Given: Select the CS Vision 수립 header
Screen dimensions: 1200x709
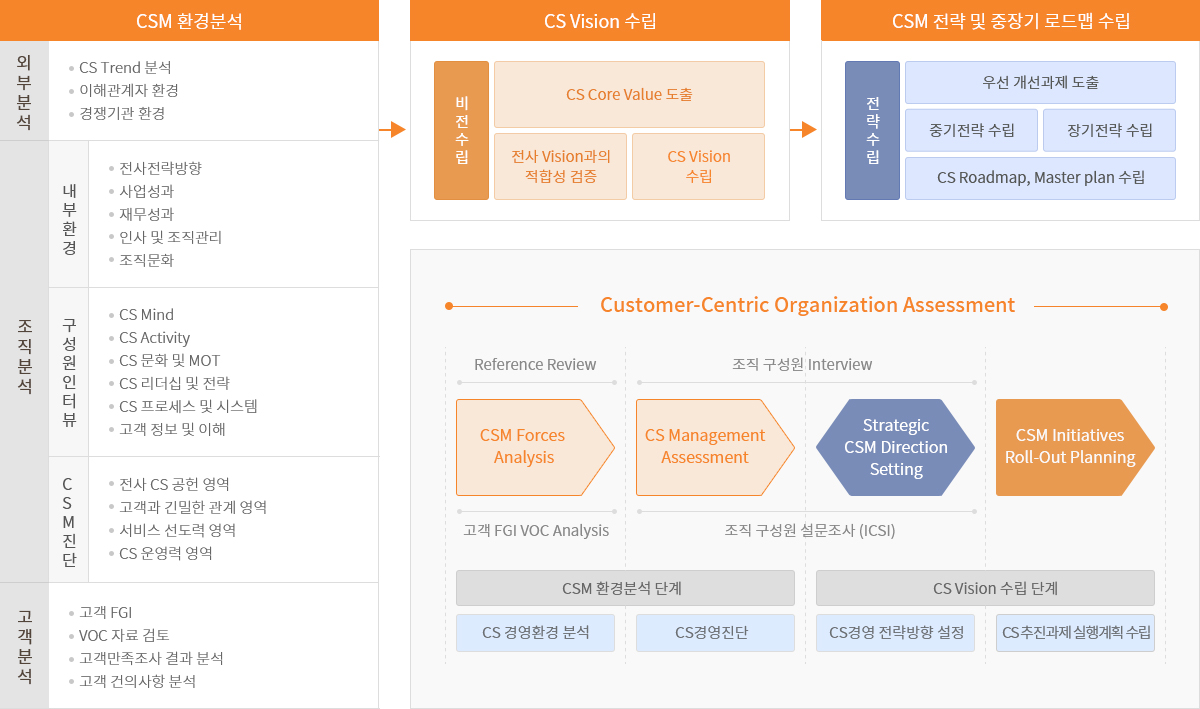Looking at the screenshot, I should point(600,21).
